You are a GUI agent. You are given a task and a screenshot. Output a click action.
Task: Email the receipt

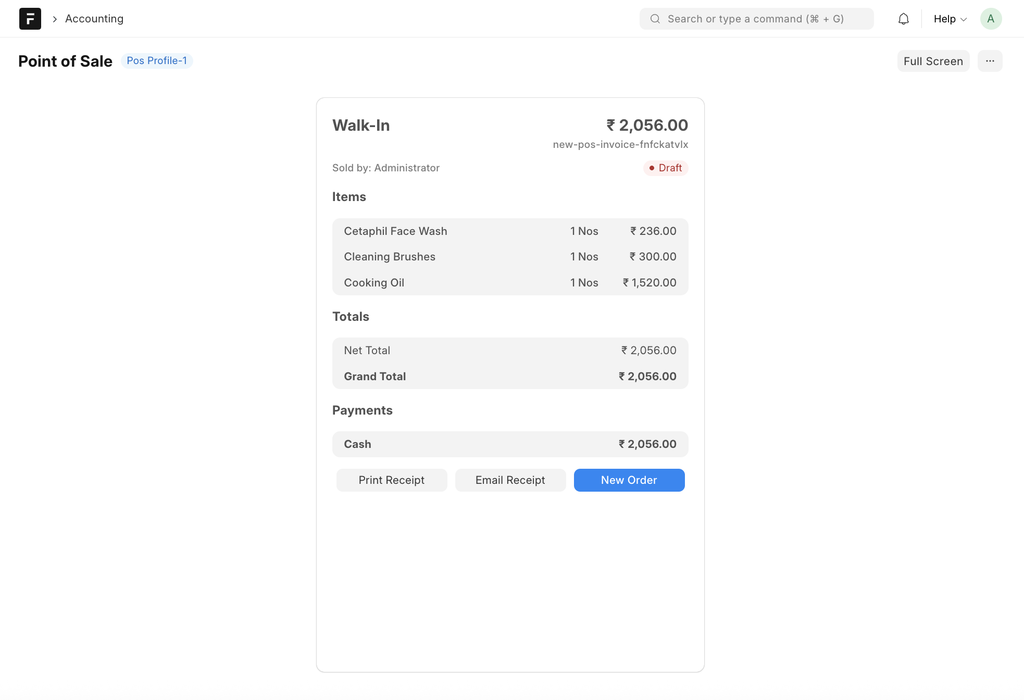pyautogui.click(x=510, y=480)
